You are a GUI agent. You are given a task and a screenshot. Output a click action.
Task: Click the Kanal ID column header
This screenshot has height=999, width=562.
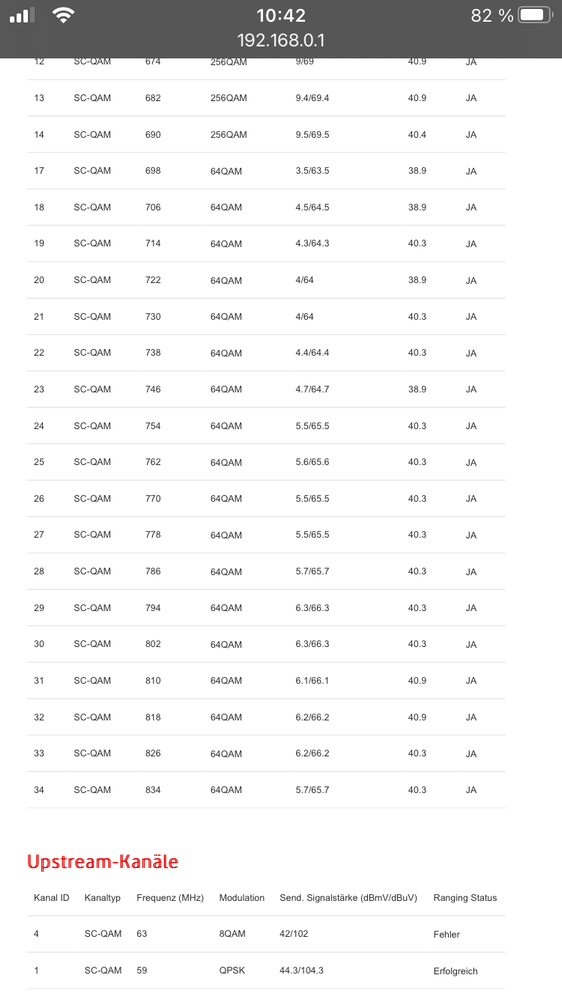[x=52, y=898]
